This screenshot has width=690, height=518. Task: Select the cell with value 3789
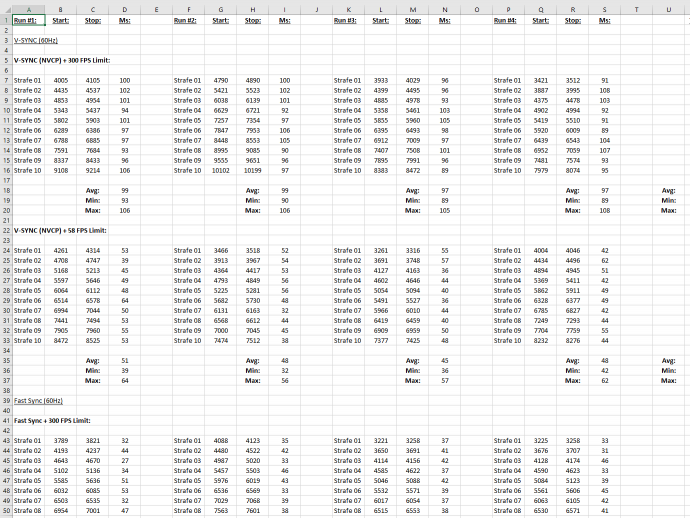[61, 441]
